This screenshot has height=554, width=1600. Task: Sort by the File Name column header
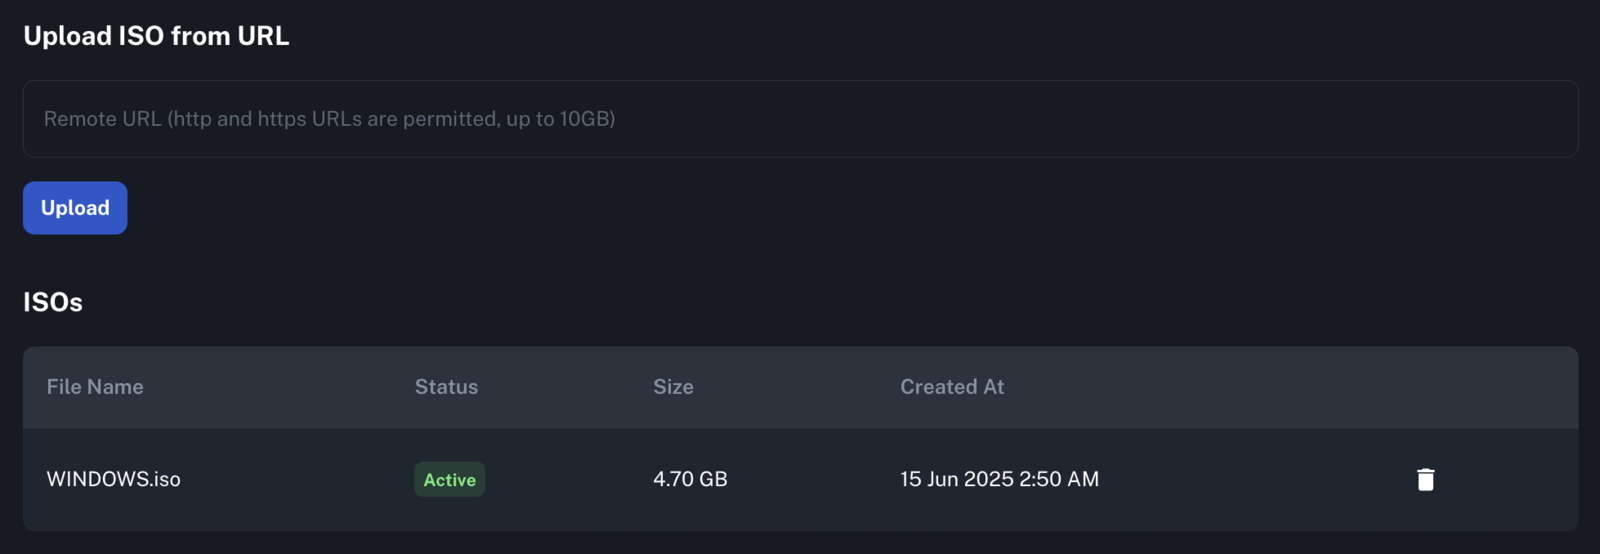(95, 387)
